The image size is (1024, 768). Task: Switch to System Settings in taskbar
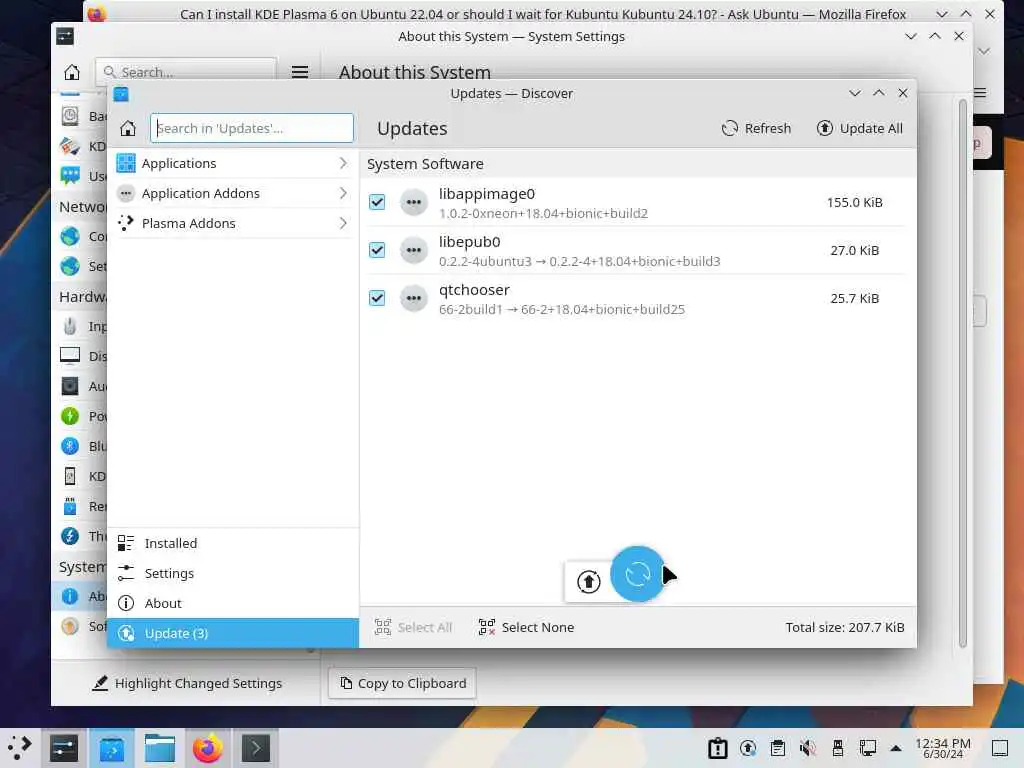63,748
